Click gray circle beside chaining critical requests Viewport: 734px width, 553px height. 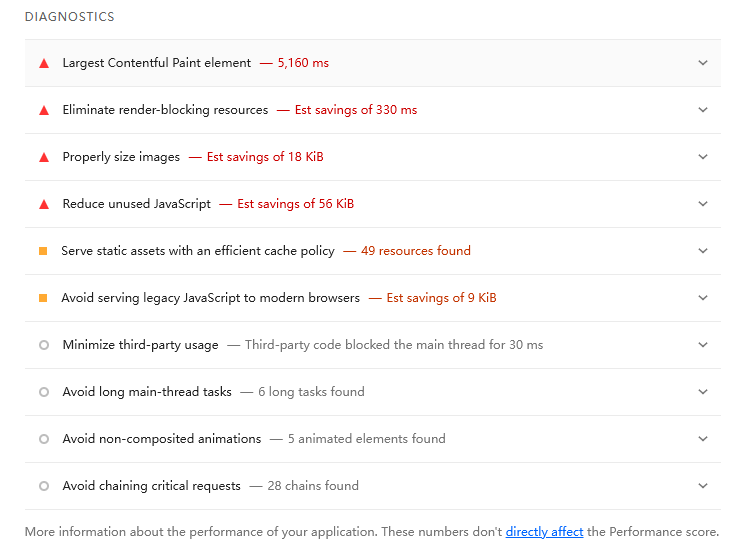tap(44, 486)
